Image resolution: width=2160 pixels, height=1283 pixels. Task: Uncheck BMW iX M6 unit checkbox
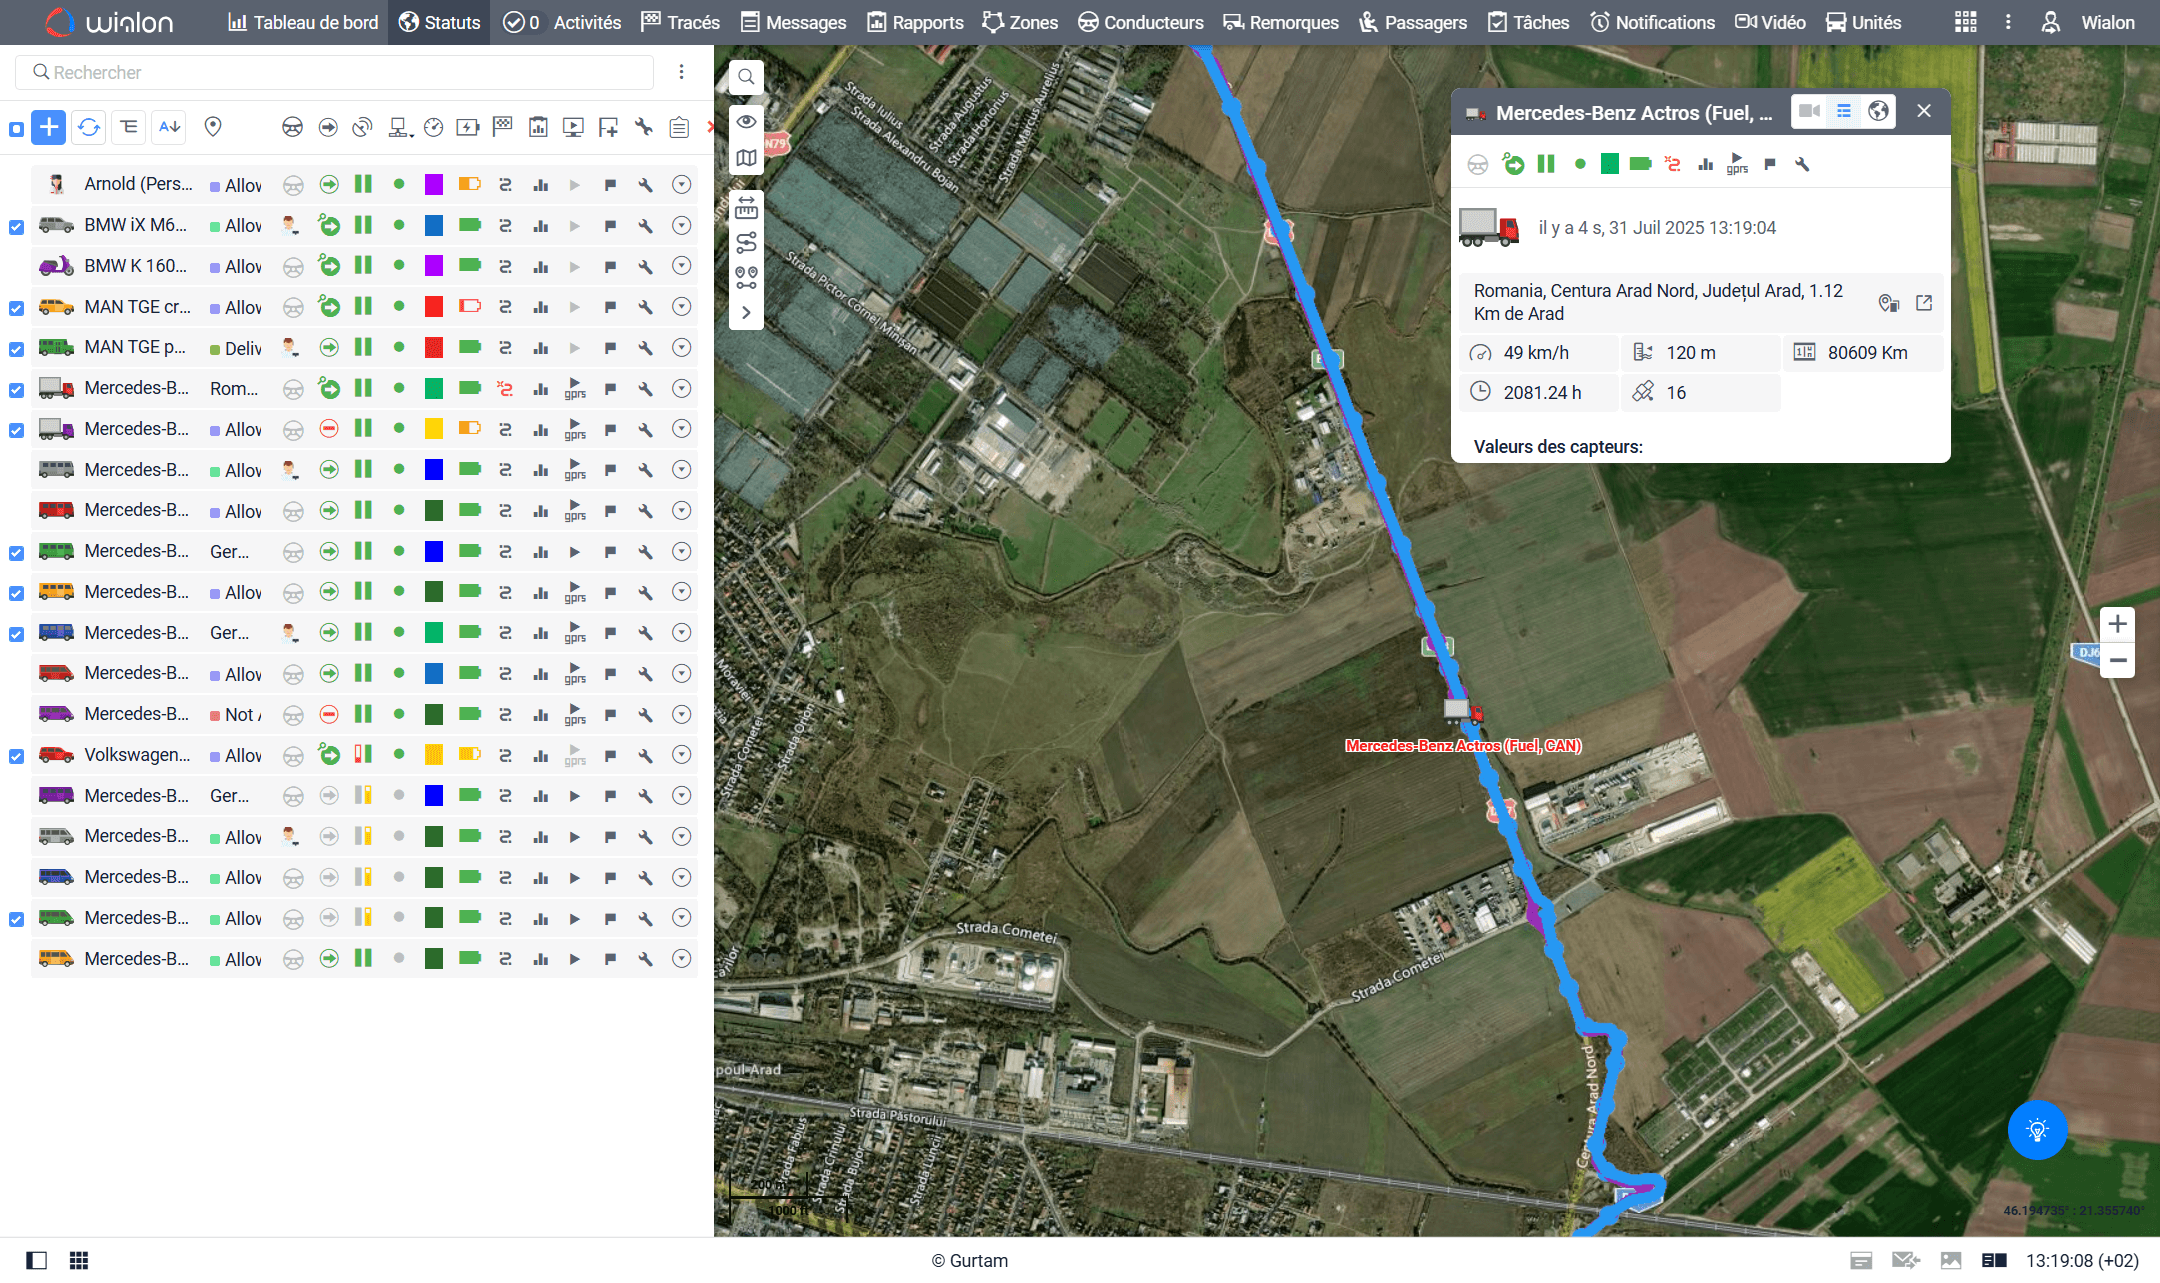click(16, 227)
